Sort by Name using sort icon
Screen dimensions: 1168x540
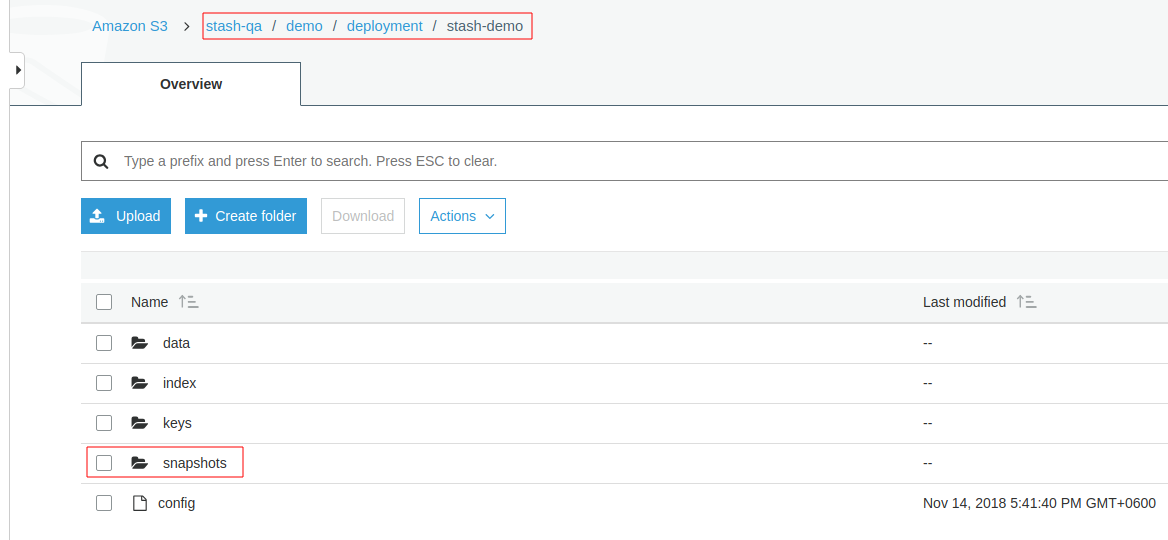pyautogui.click(x=189, y=302)
